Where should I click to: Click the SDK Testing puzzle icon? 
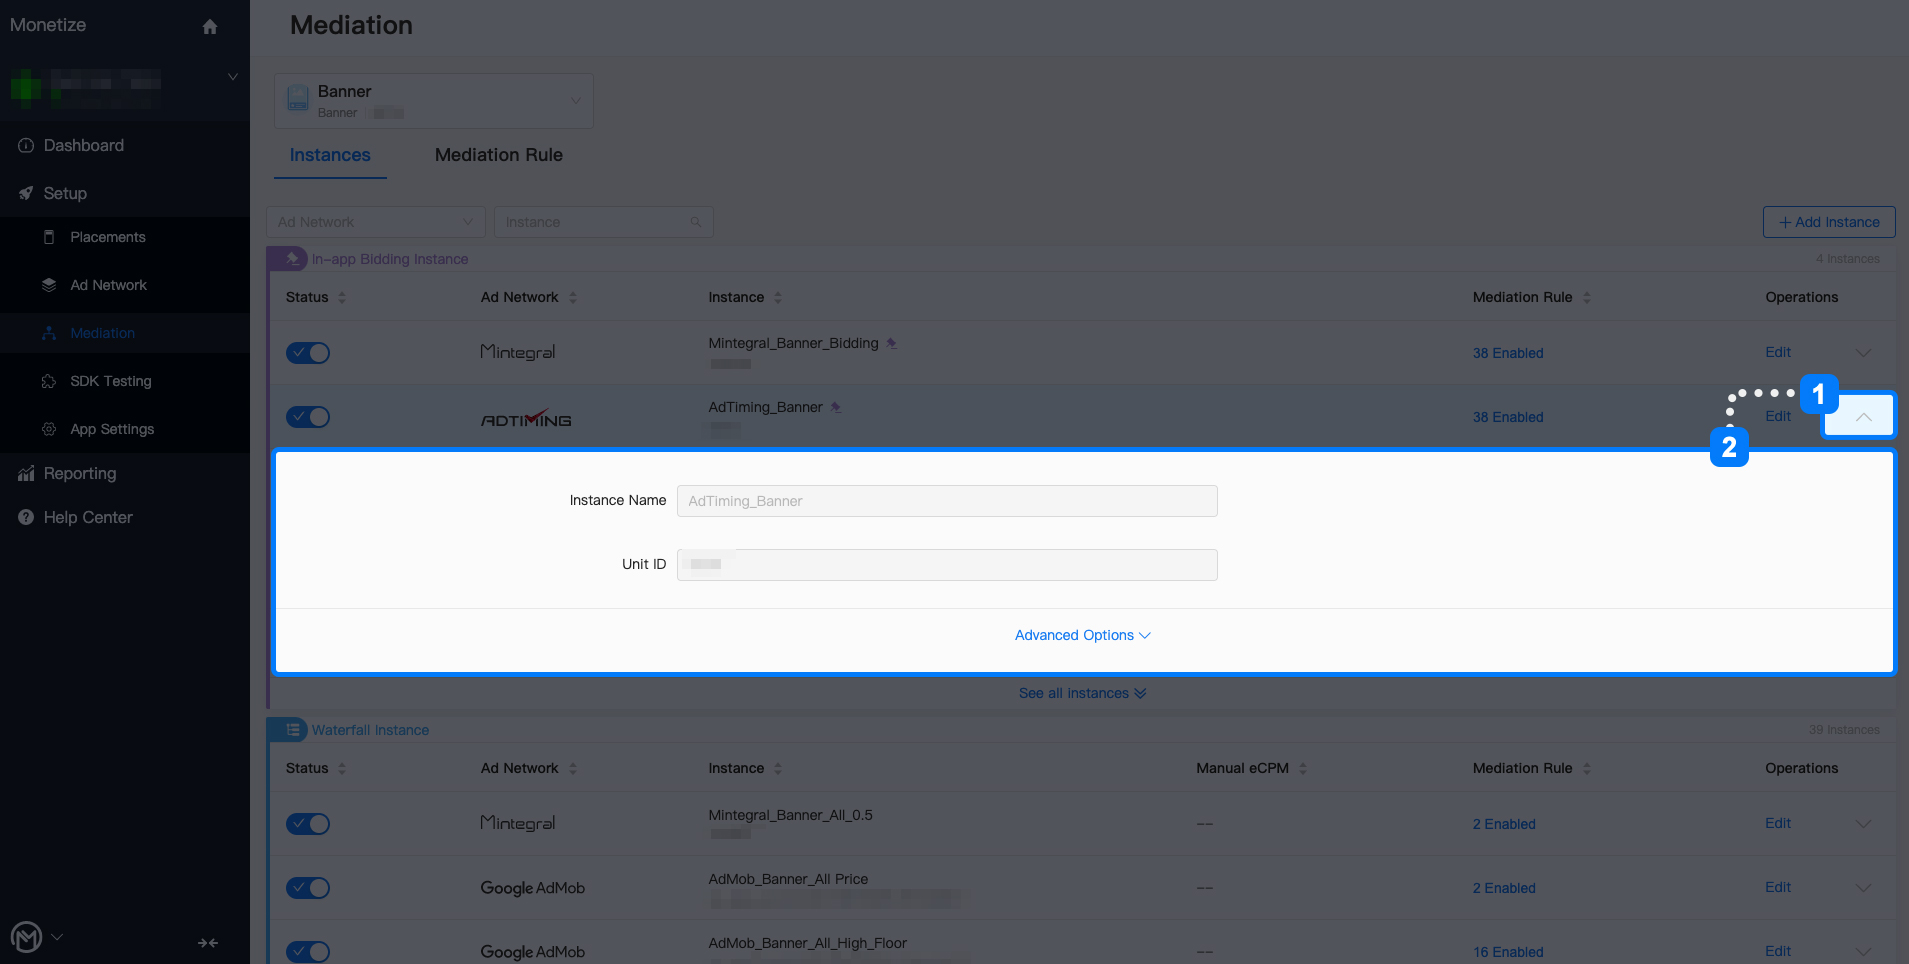[x=49, y=381]
